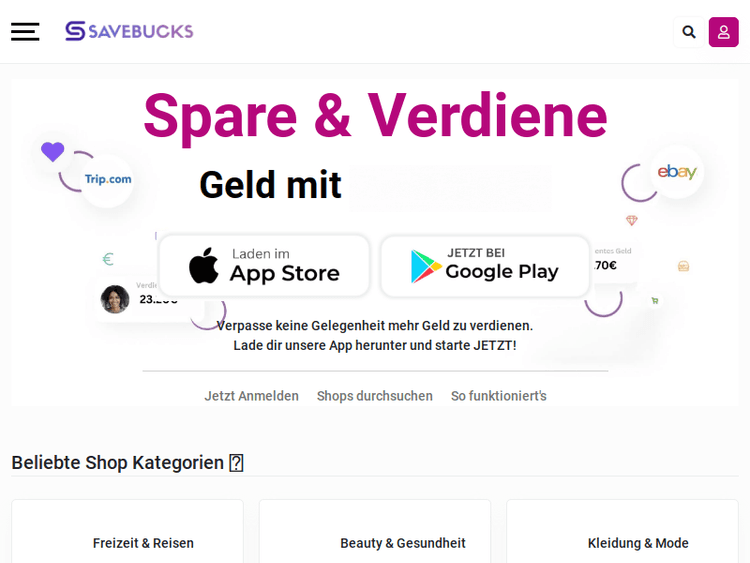
Task: Click the pink user account icon
Action: tap(723, 32)
